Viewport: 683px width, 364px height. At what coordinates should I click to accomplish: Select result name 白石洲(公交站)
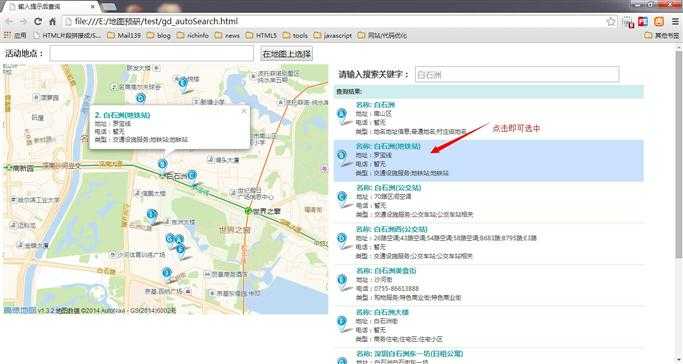[x=398, y=188]
